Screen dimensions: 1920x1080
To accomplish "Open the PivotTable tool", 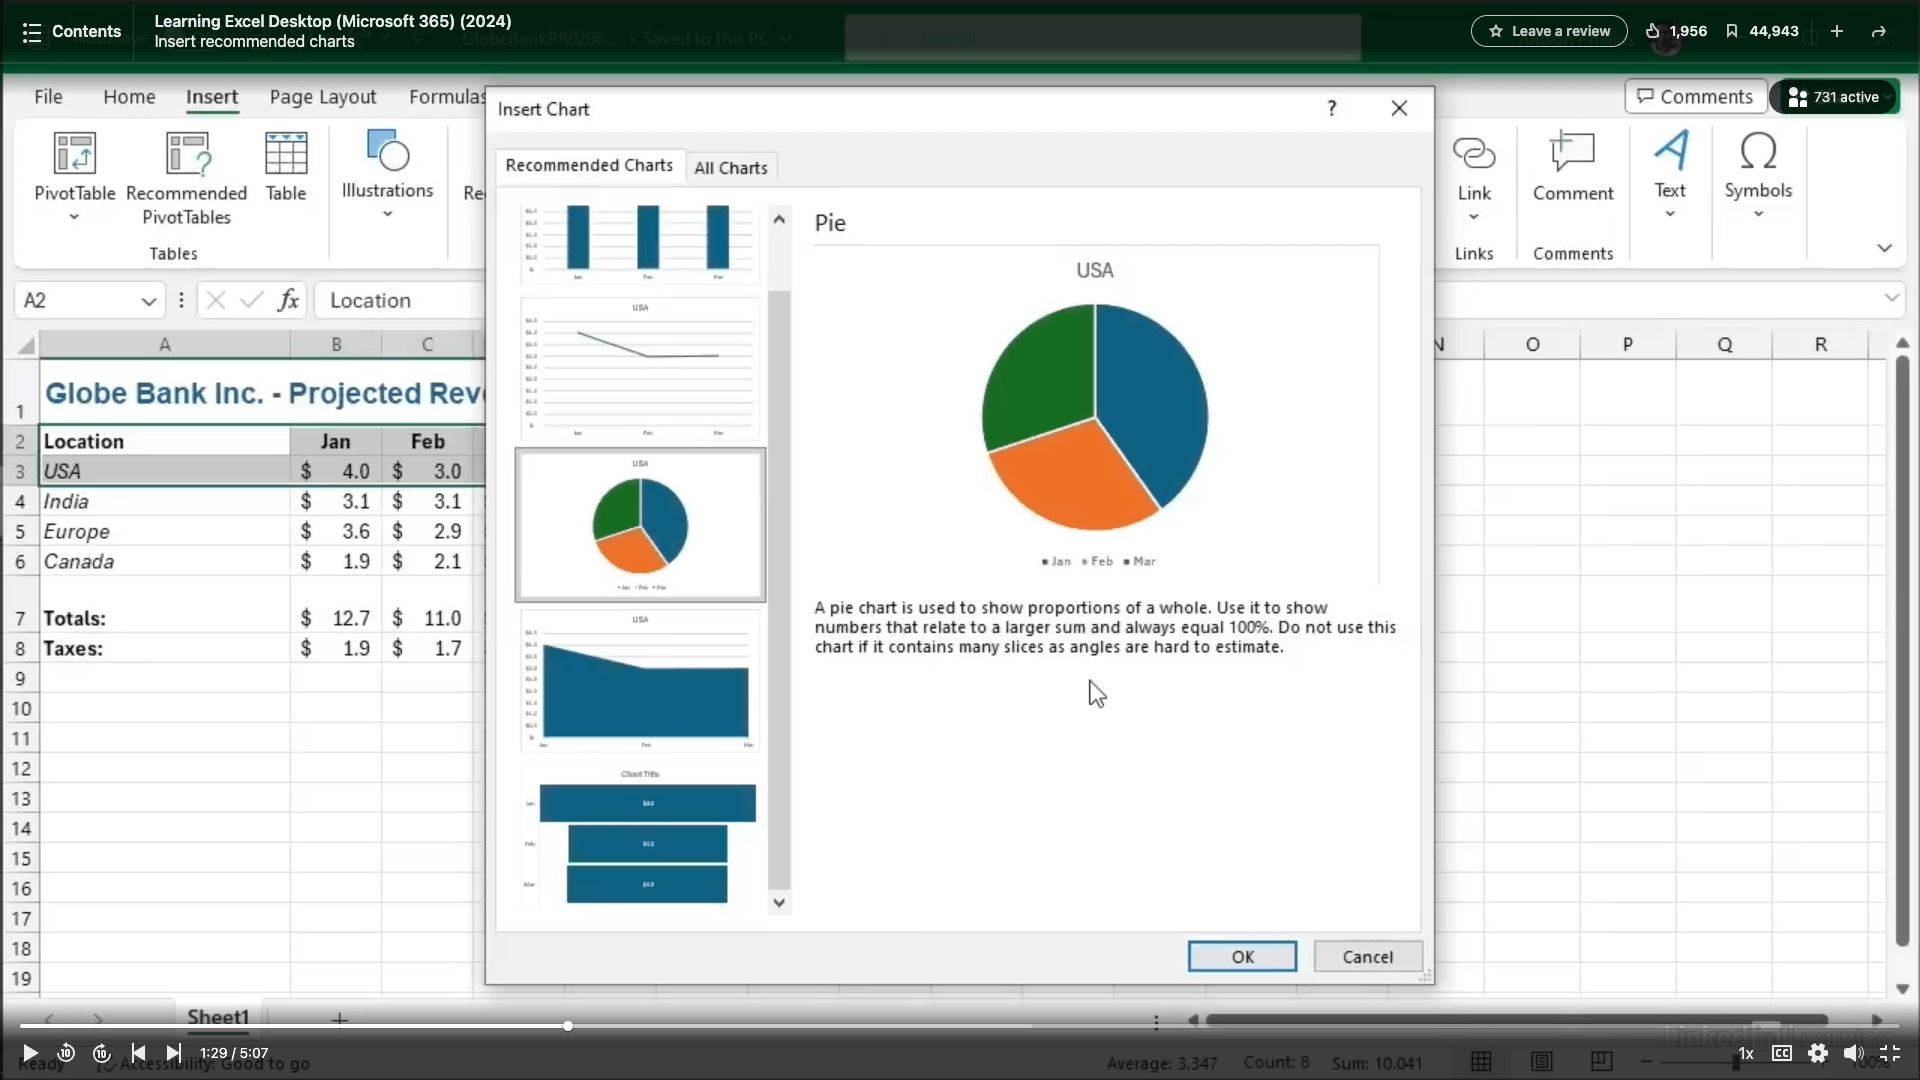I will (x=74, y=177).
